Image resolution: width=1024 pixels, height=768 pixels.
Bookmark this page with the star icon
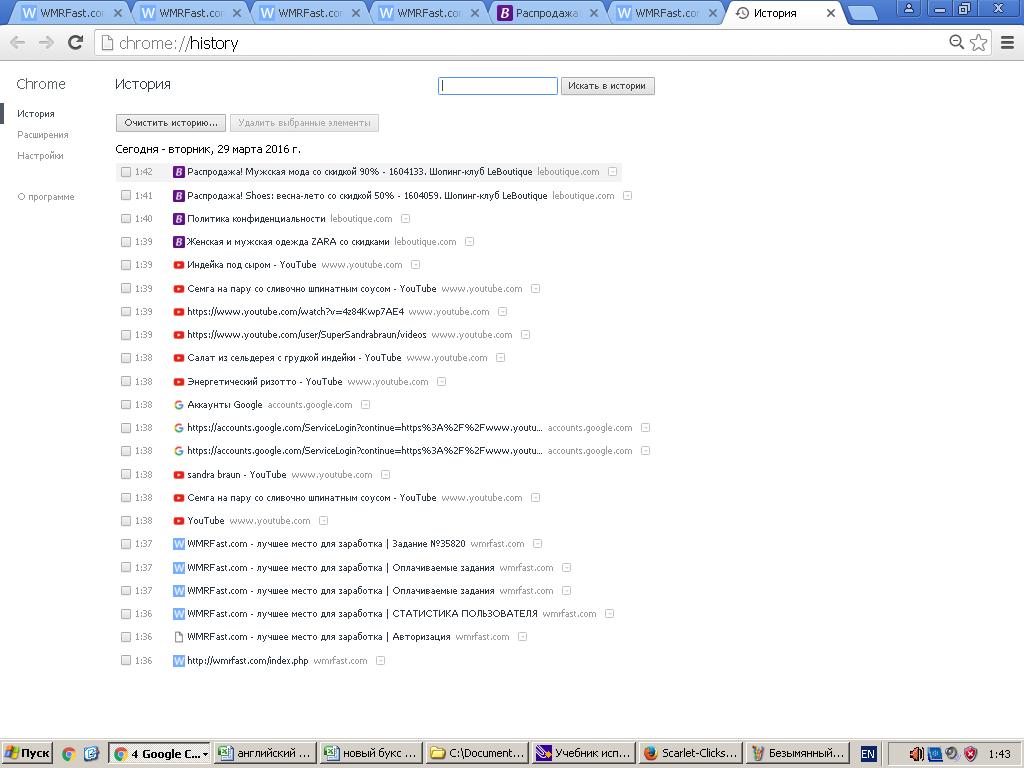[x=978, y=42]
